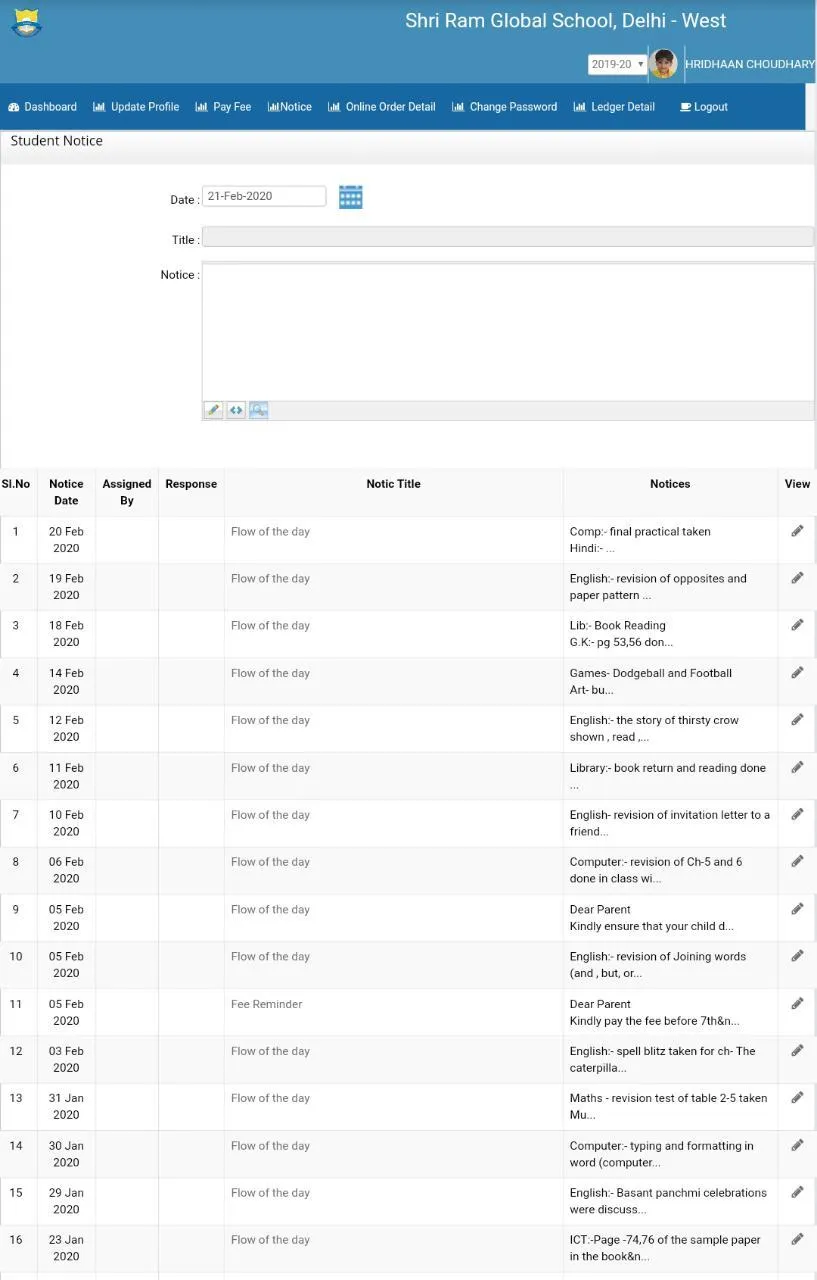This screenshot has height=1280, width=817.
Task: Open view pencil for 10 Feb 2020 notice
Action: [797, 814]
